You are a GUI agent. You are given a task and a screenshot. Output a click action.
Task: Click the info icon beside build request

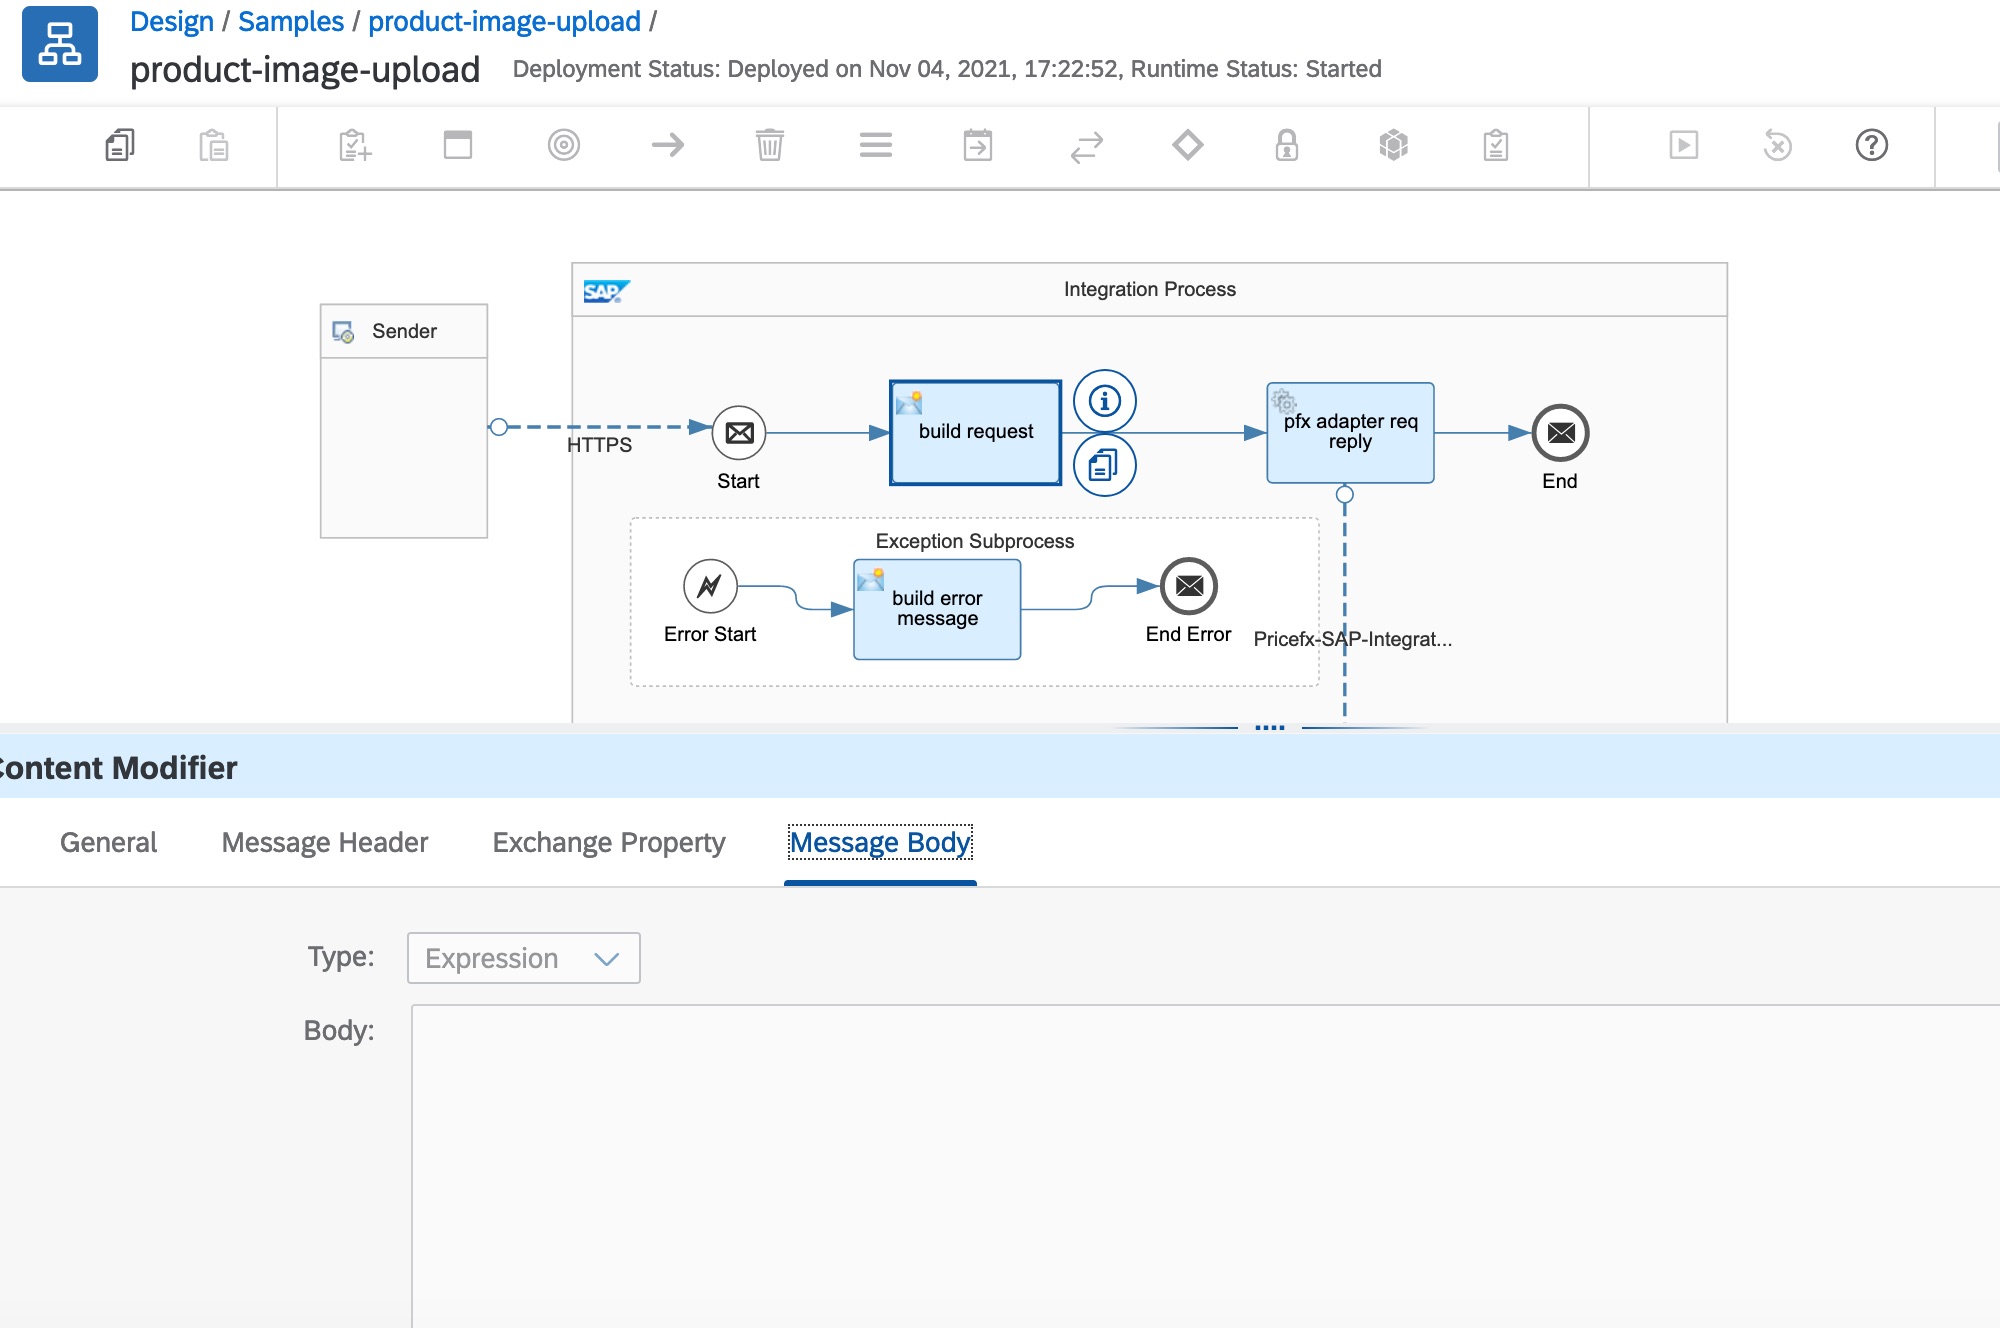(x=1104, y=401)
